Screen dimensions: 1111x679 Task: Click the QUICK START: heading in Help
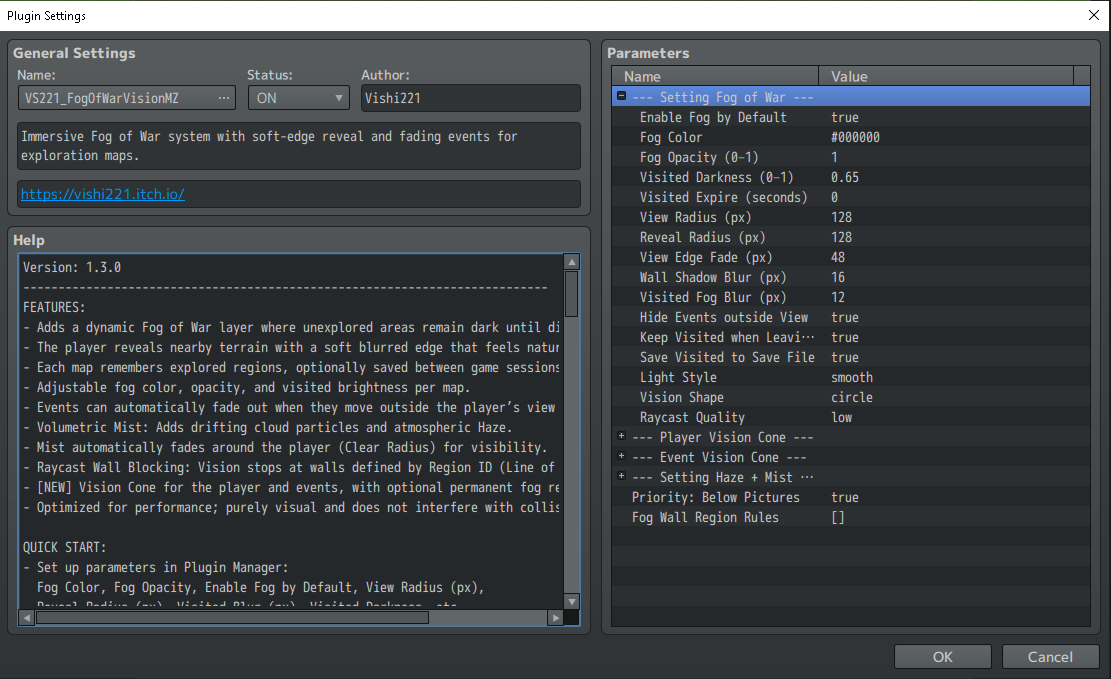tap(64, 547)
